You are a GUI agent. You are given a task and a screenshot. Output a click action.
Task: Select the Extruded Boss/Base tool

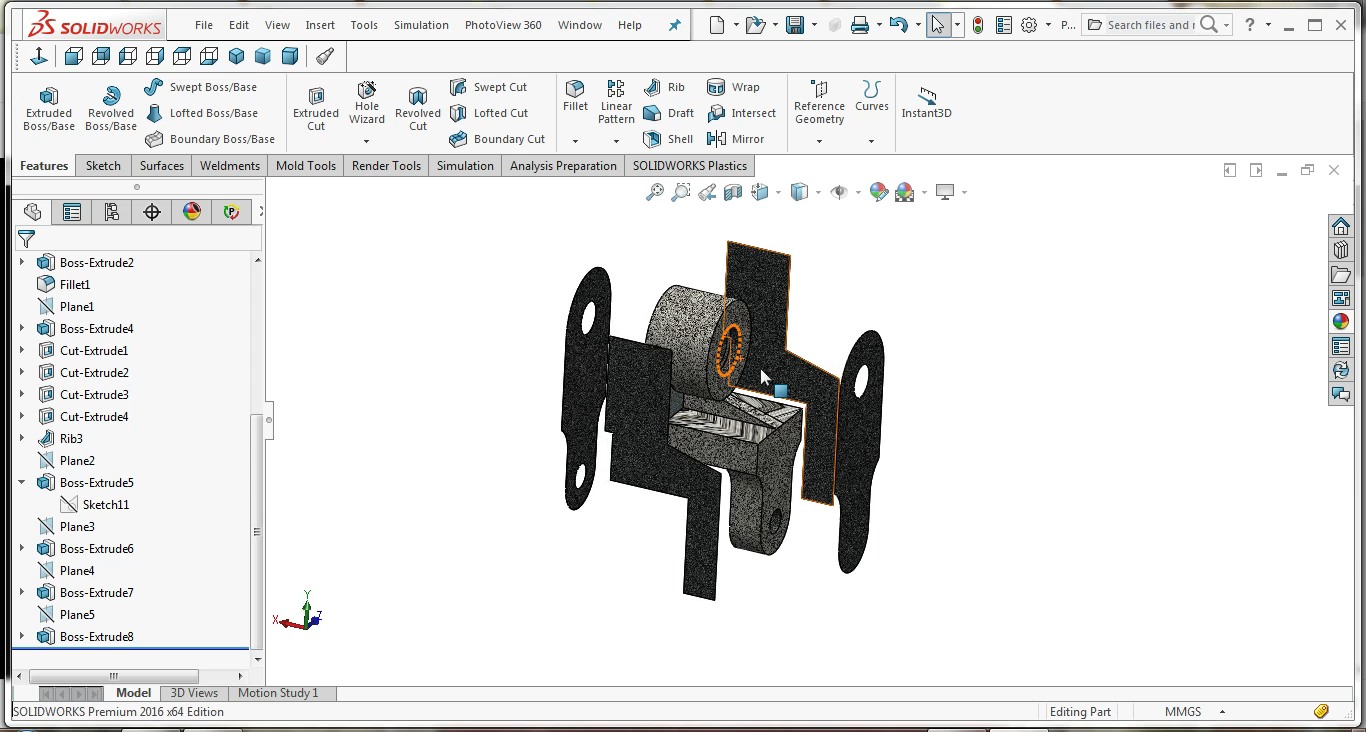49,108
